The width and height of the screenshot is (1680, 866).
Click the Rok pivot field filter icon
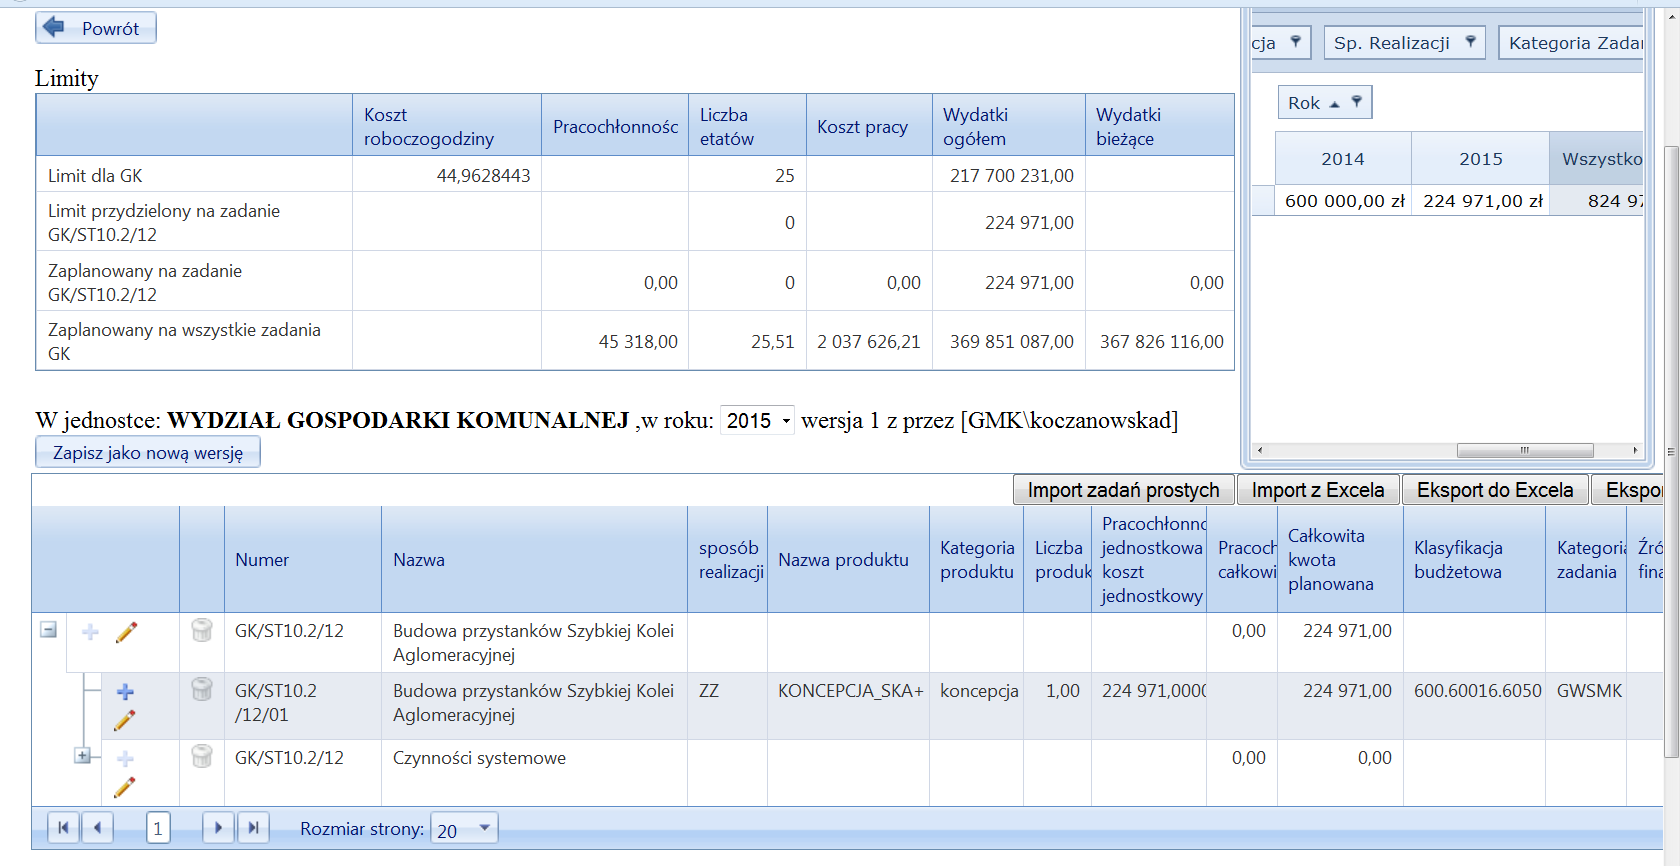tap(1356, 102)
